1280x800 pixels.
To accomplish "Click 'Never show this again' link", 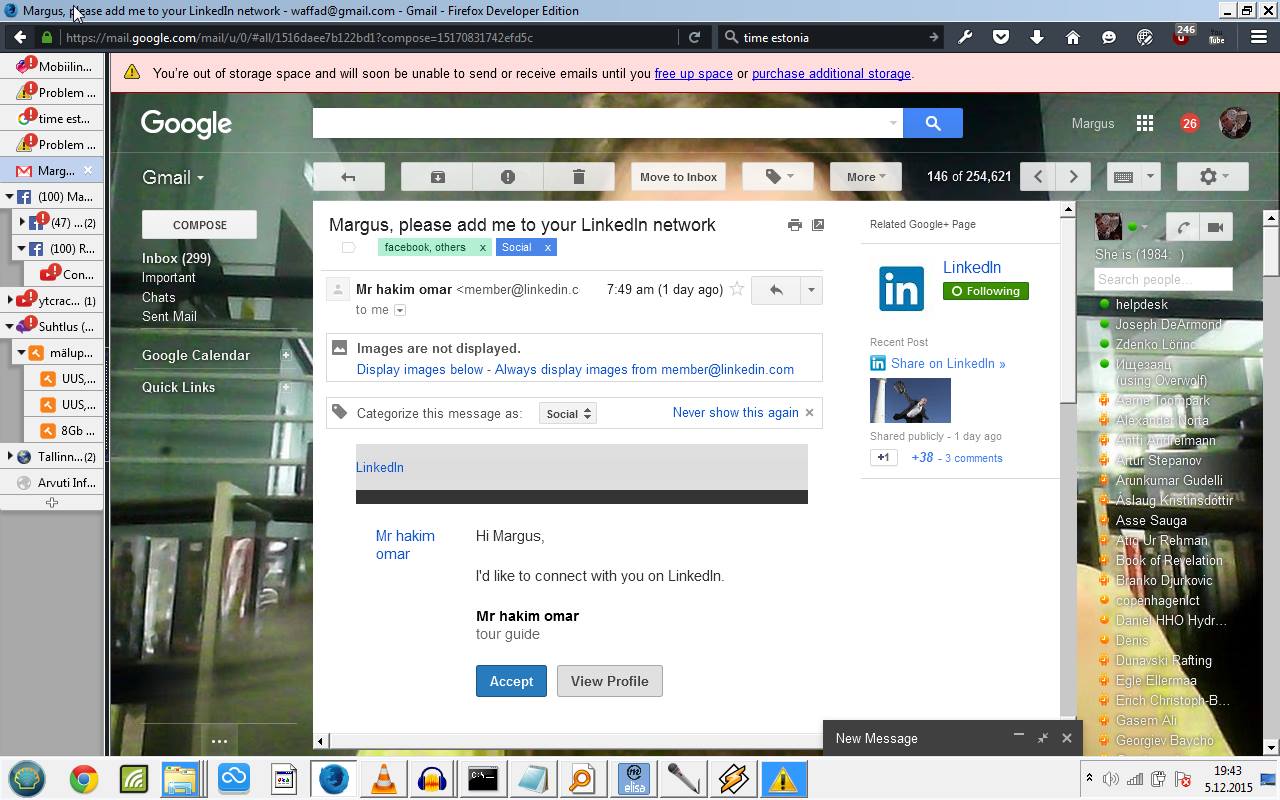I will click(735, 412).
